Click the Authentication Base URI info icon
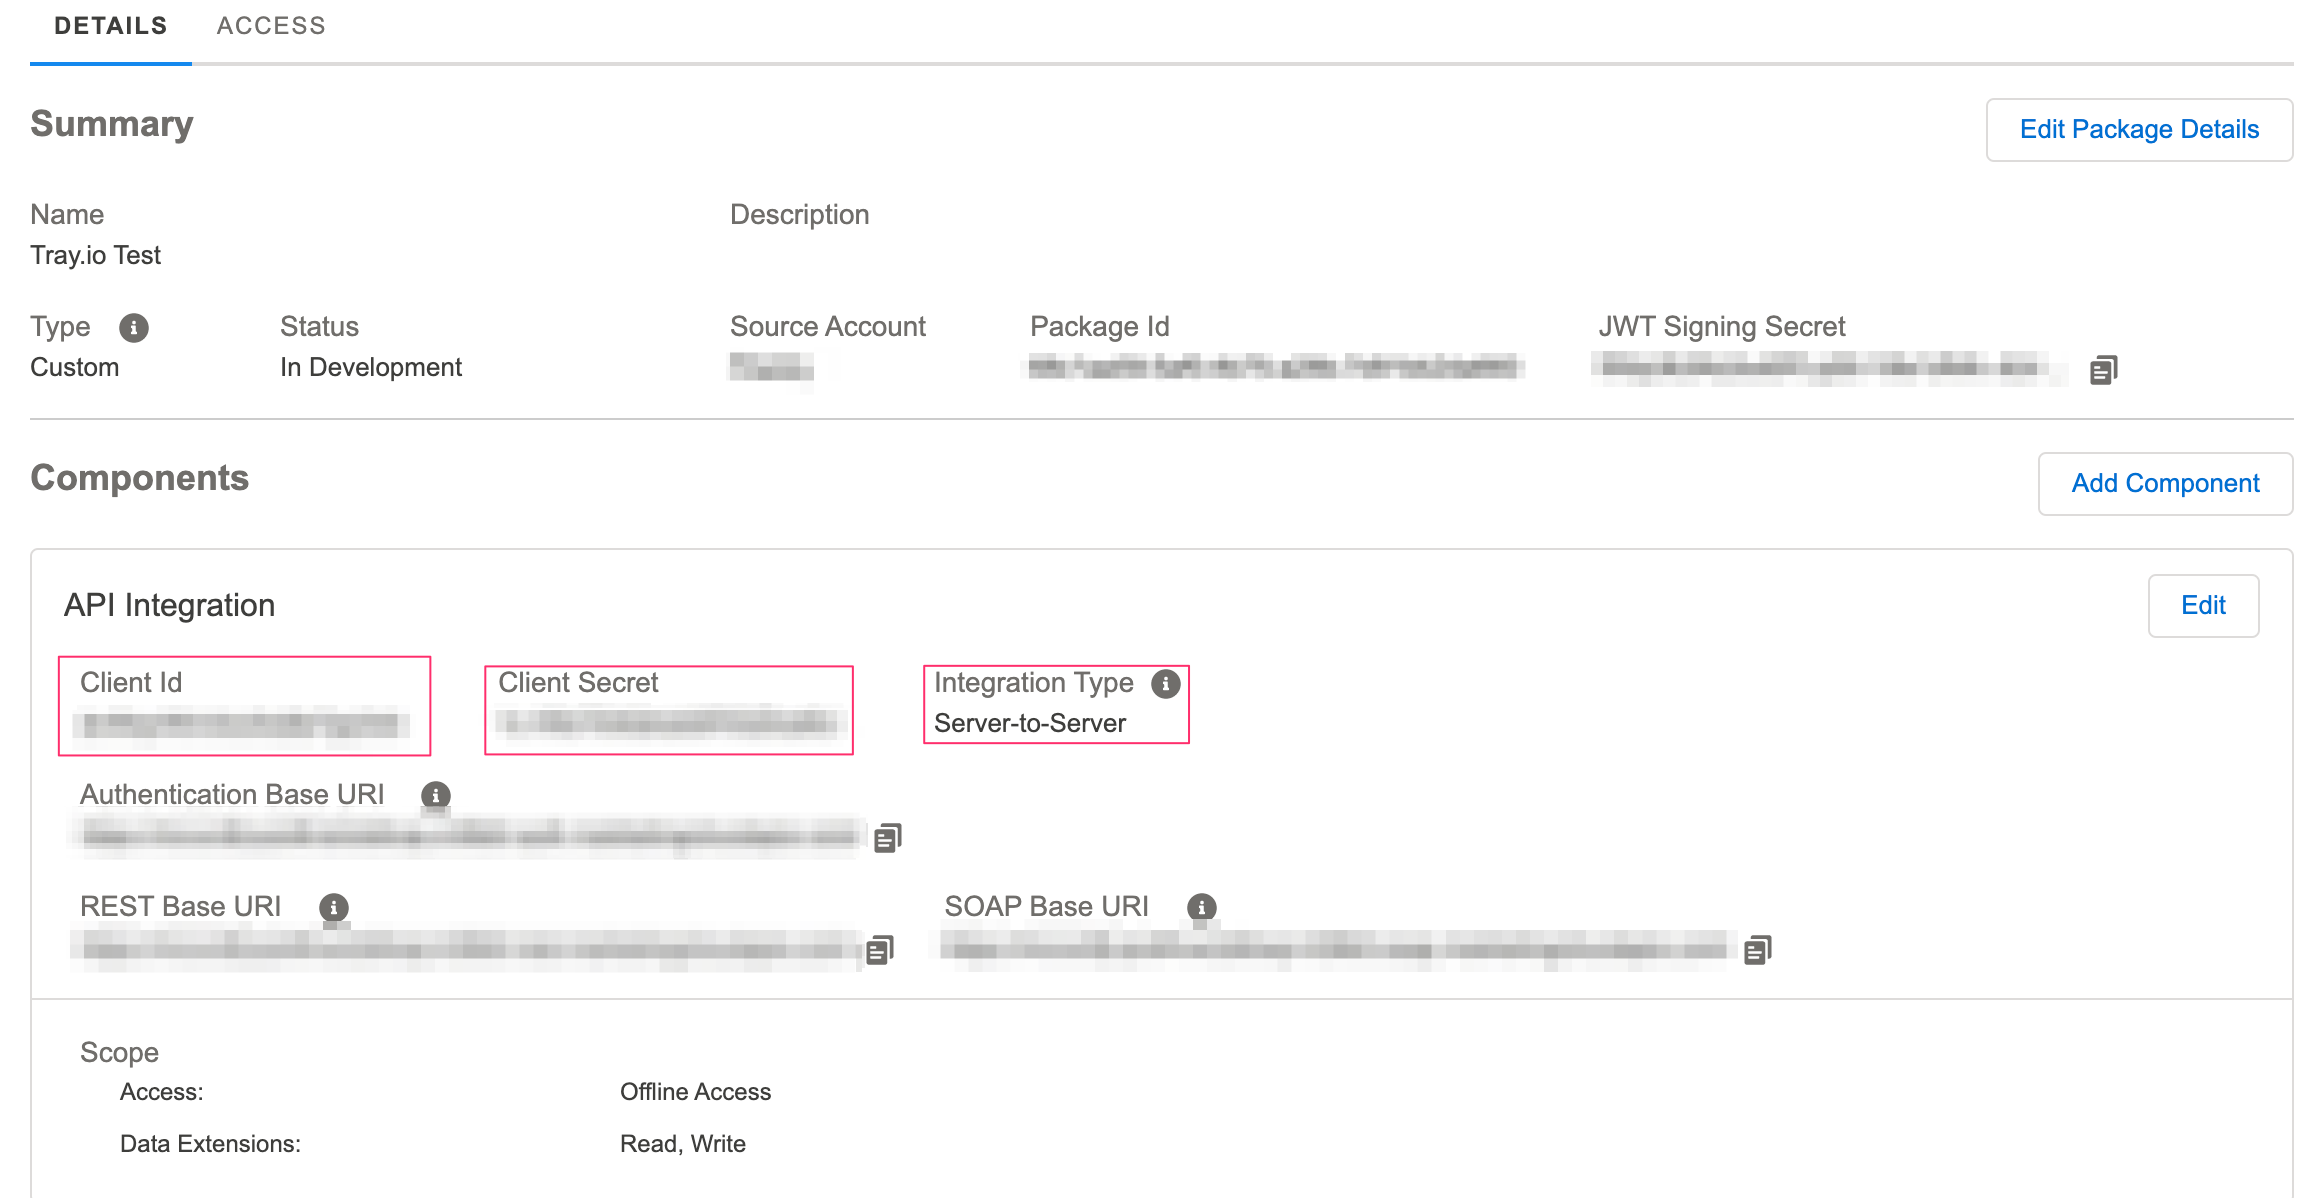This screenshot has height=1198, width=2302. [435, 796]
